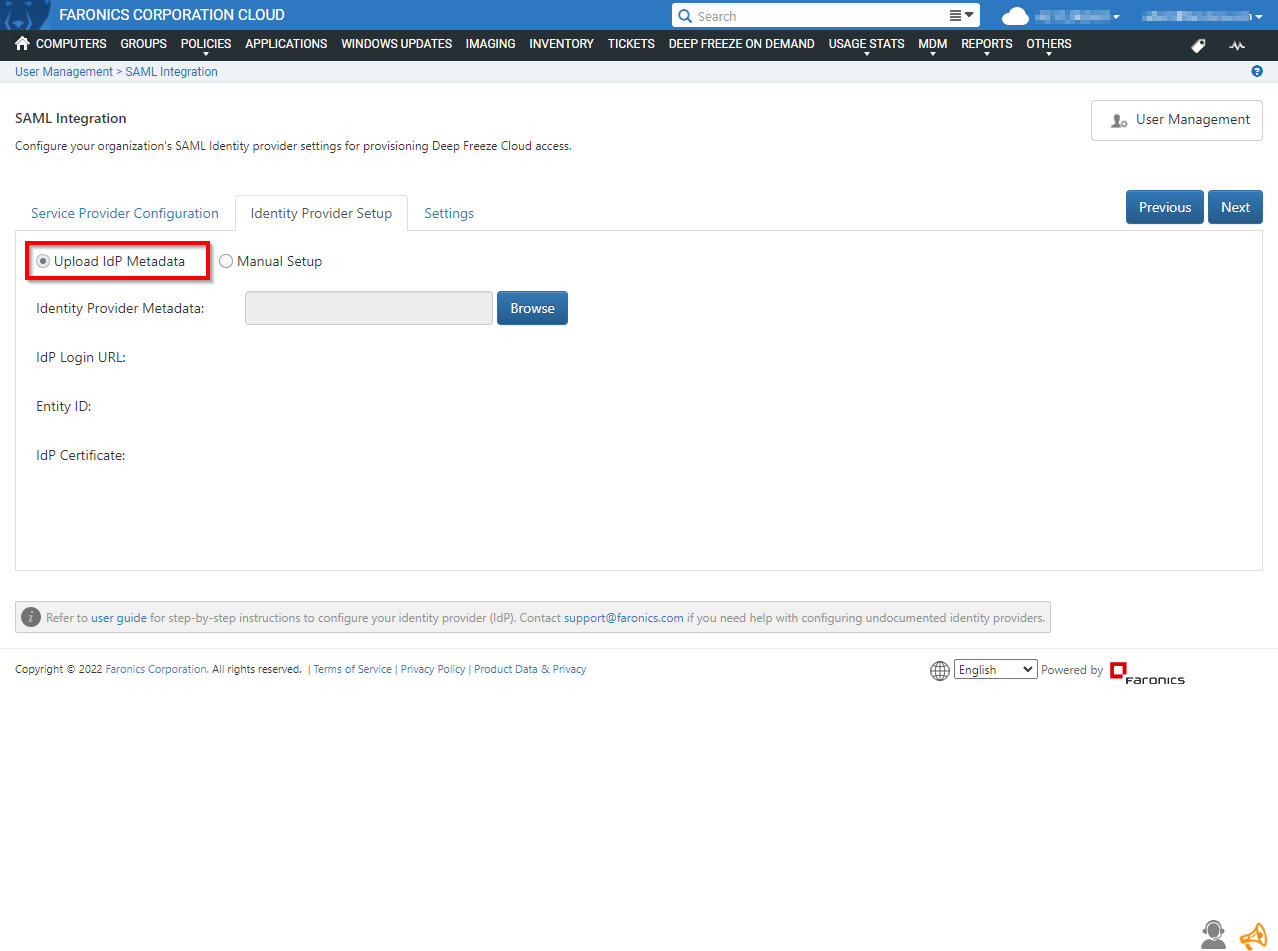
Task: Click the globe language icon
Action: (940, 671)
